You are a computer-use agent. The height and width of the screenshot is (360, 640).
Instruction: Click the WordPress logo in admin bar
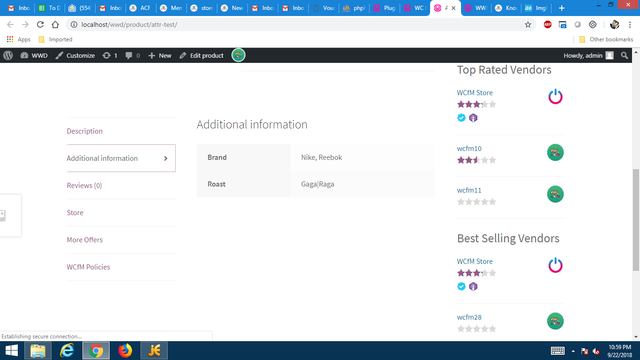(x=8, y=56)
